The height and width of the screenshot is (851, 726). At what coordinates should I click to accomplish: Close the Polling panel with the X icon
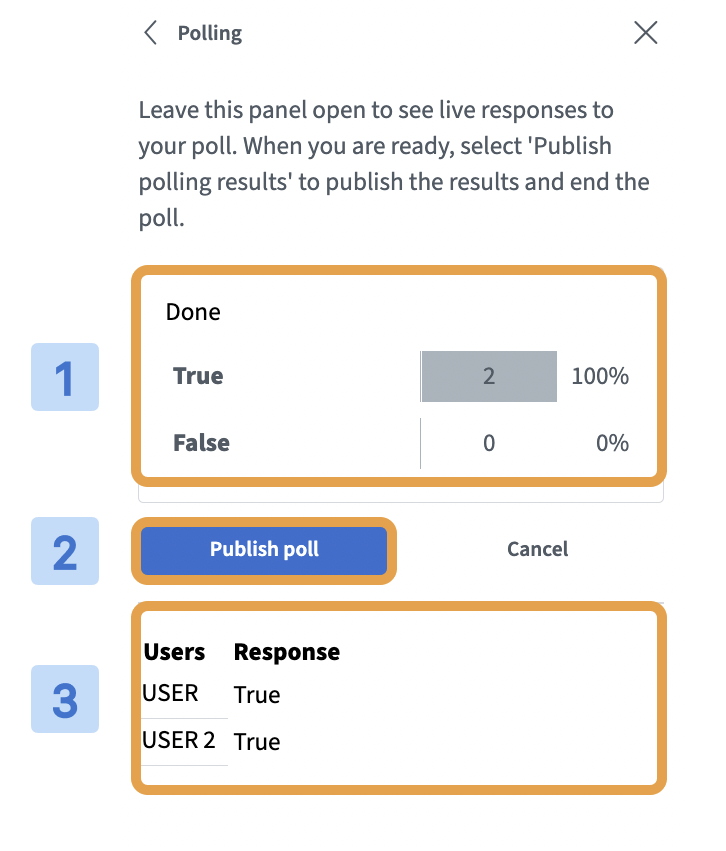click(646, 32)
